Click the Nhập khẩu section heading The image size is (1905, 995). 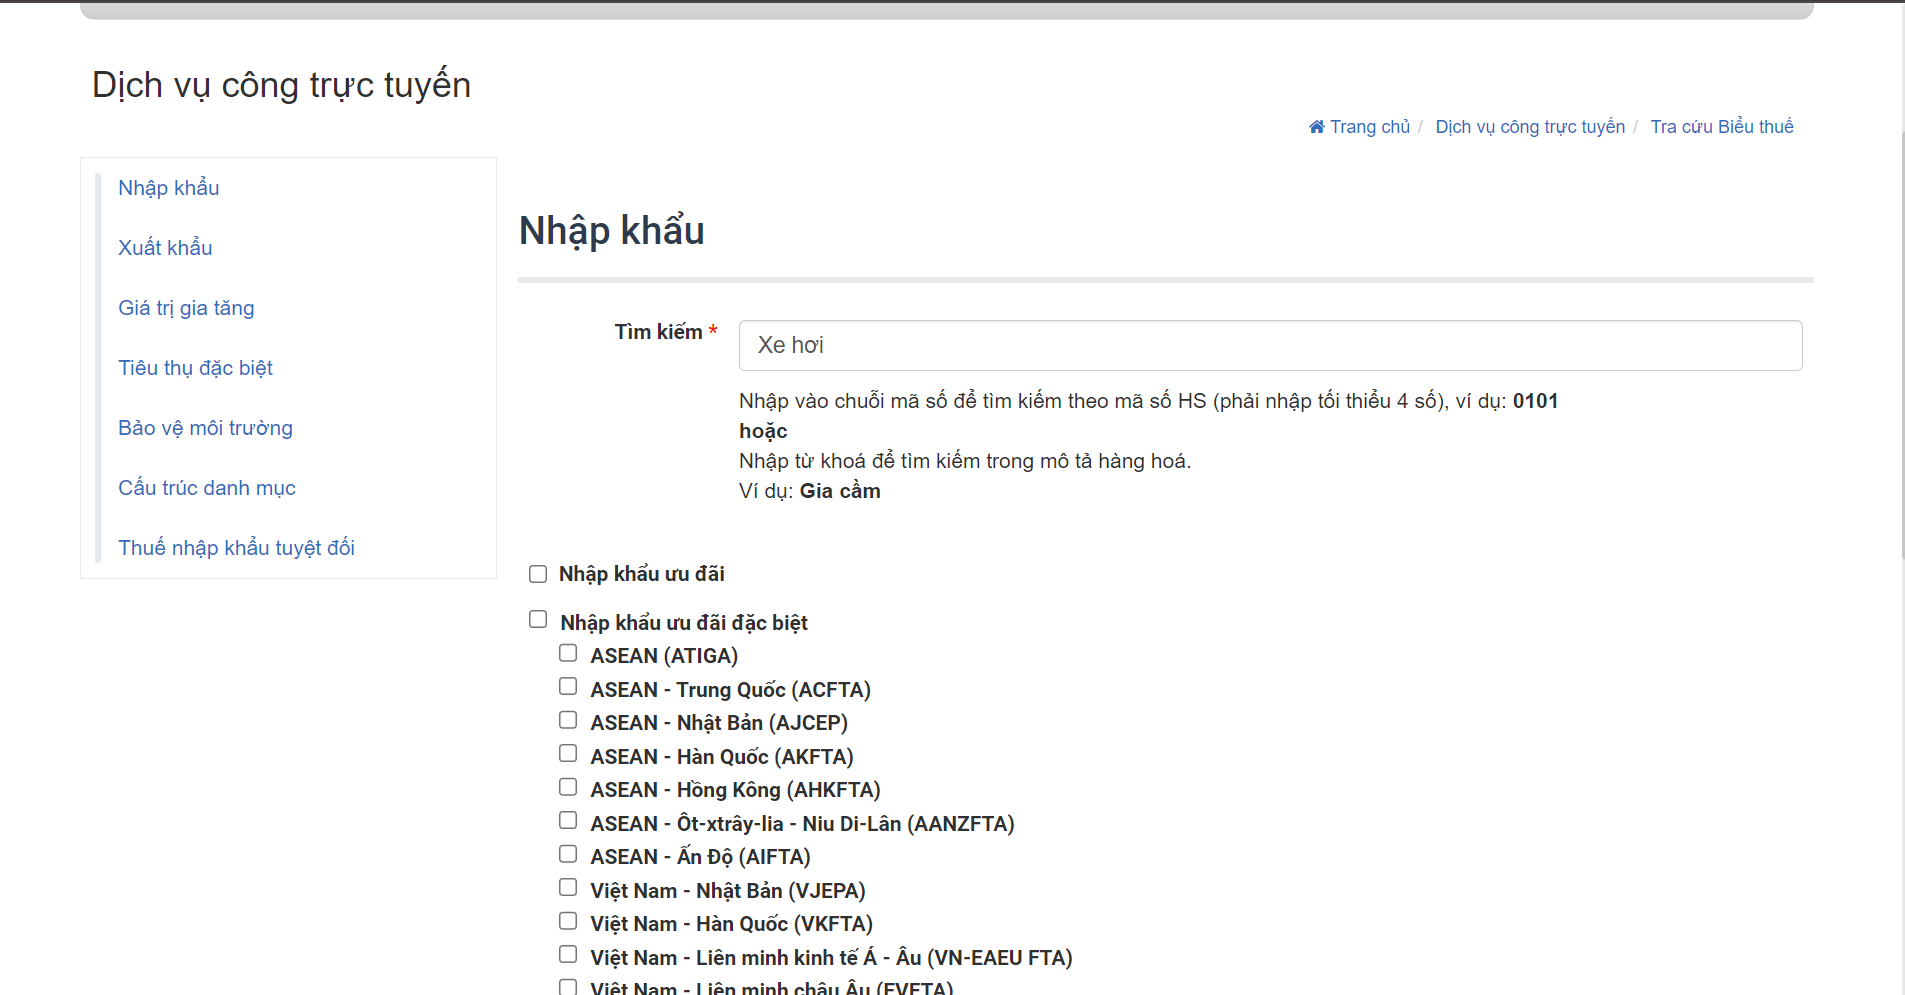point(611,231)
